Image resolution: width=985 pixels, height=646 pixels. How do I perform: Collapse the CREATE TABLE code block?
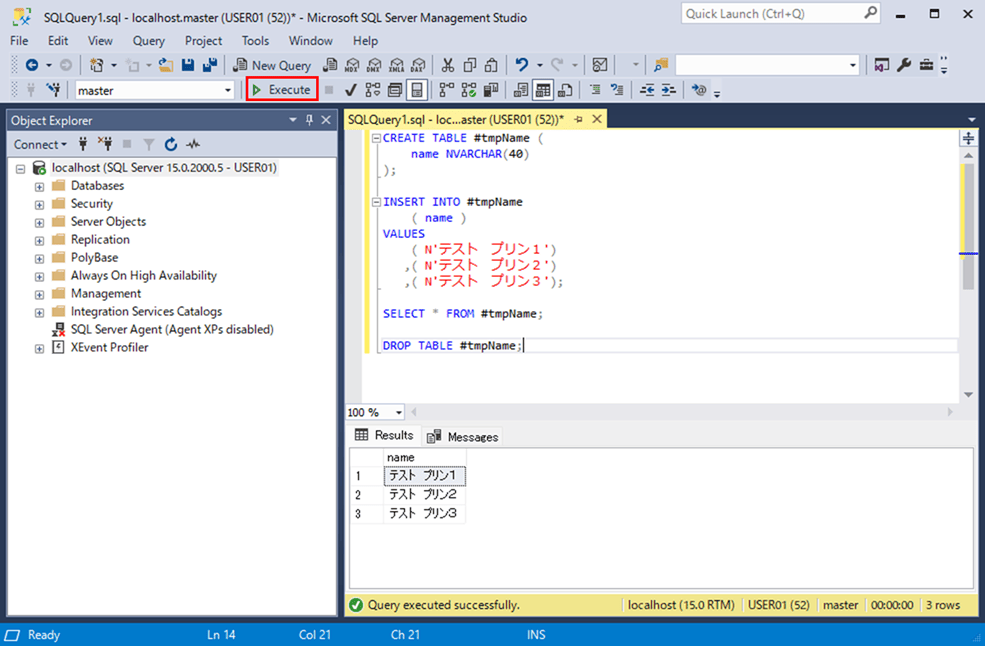[376, 138]
